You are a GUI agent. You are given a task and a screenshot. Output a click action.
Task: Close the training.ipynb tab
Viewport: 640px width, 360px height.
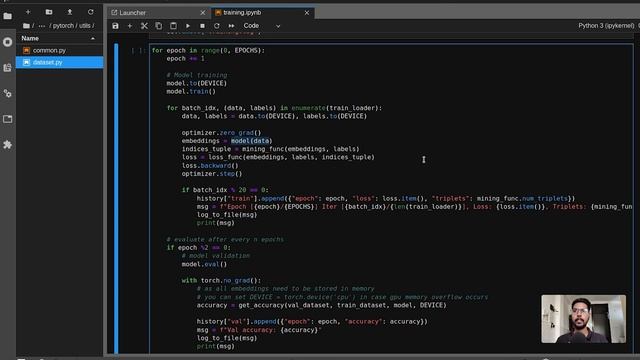click(x=307, y=13)
